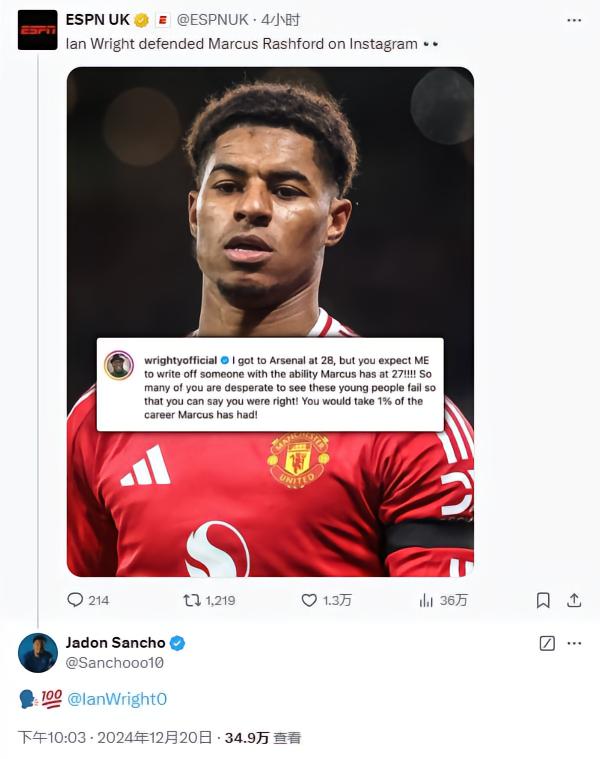Click the ESPN affiliate badge icon
600x759 pixels.
[x=163, y=20]
